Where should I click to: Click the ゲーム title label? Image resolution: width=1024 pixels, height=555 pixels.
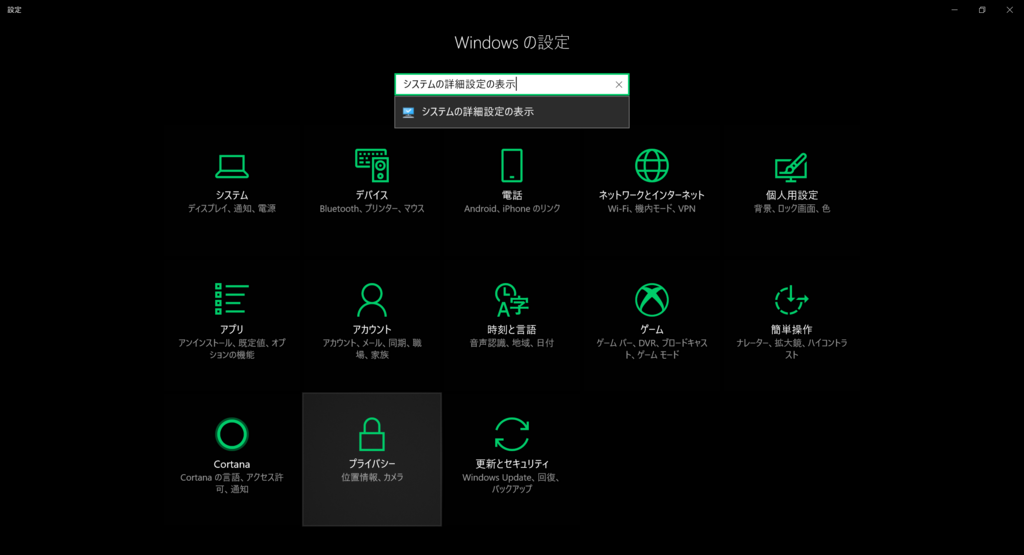(x=652, y=330)
